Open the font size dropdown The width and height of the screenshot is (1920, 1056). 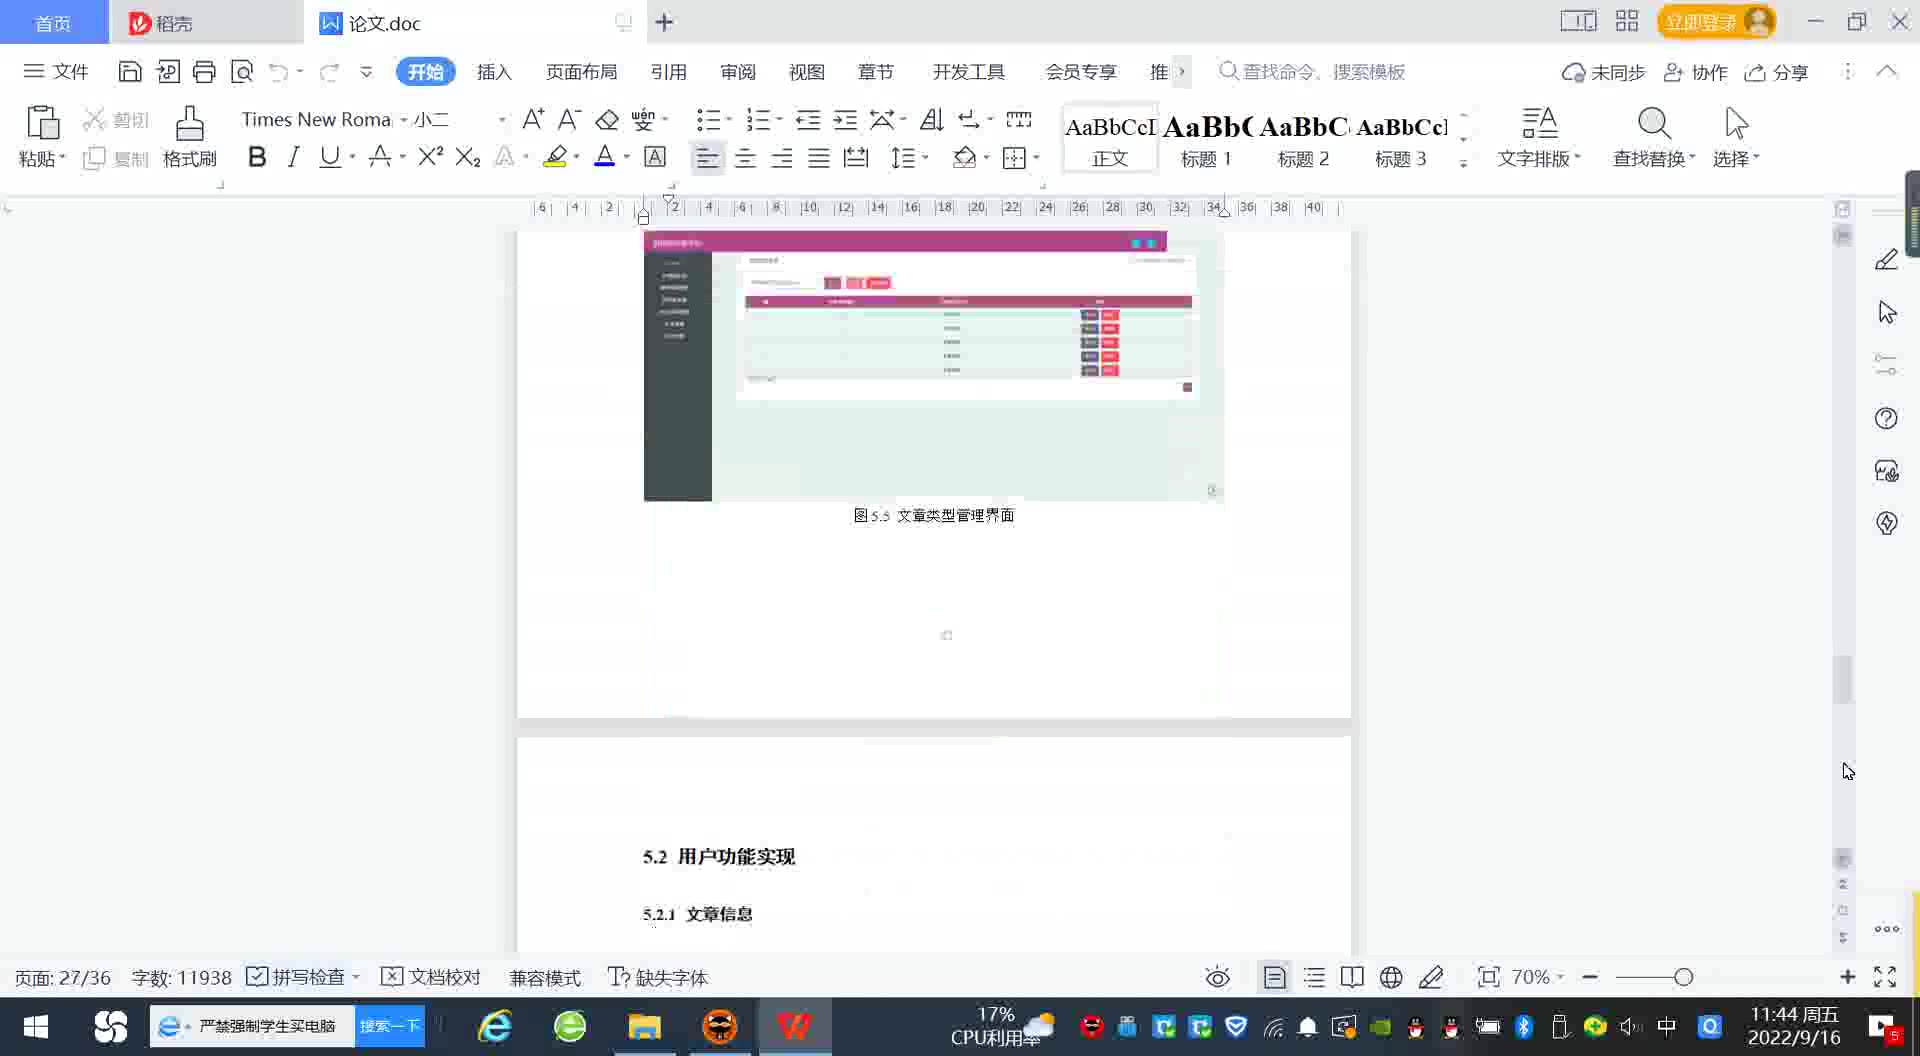[x=502, y=120]
